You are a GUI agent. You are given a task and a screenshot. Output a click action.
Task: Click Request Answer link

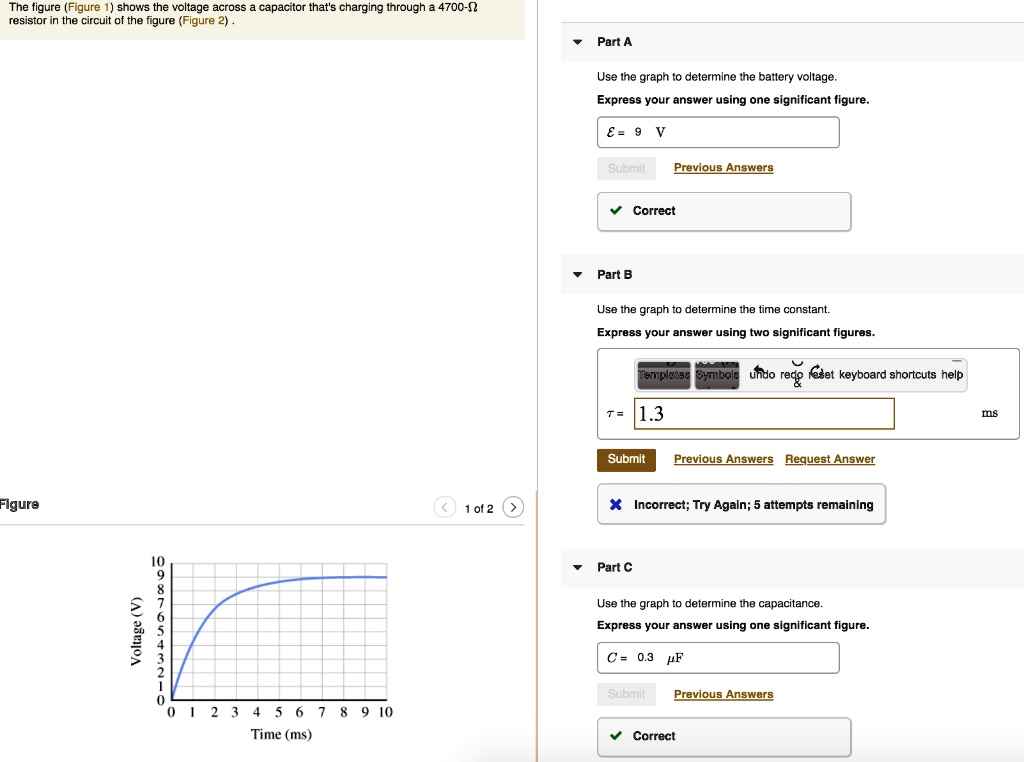point(830,459)
